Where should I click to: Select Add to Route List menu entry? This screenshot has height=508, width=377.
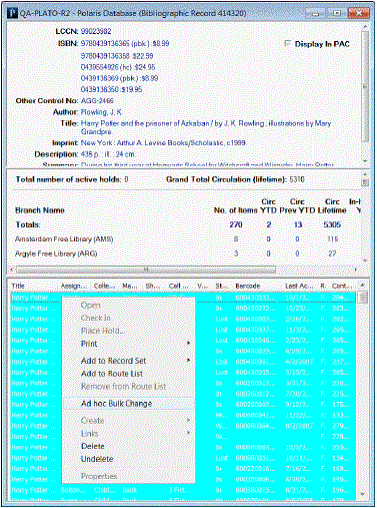[x=112, y=374]
